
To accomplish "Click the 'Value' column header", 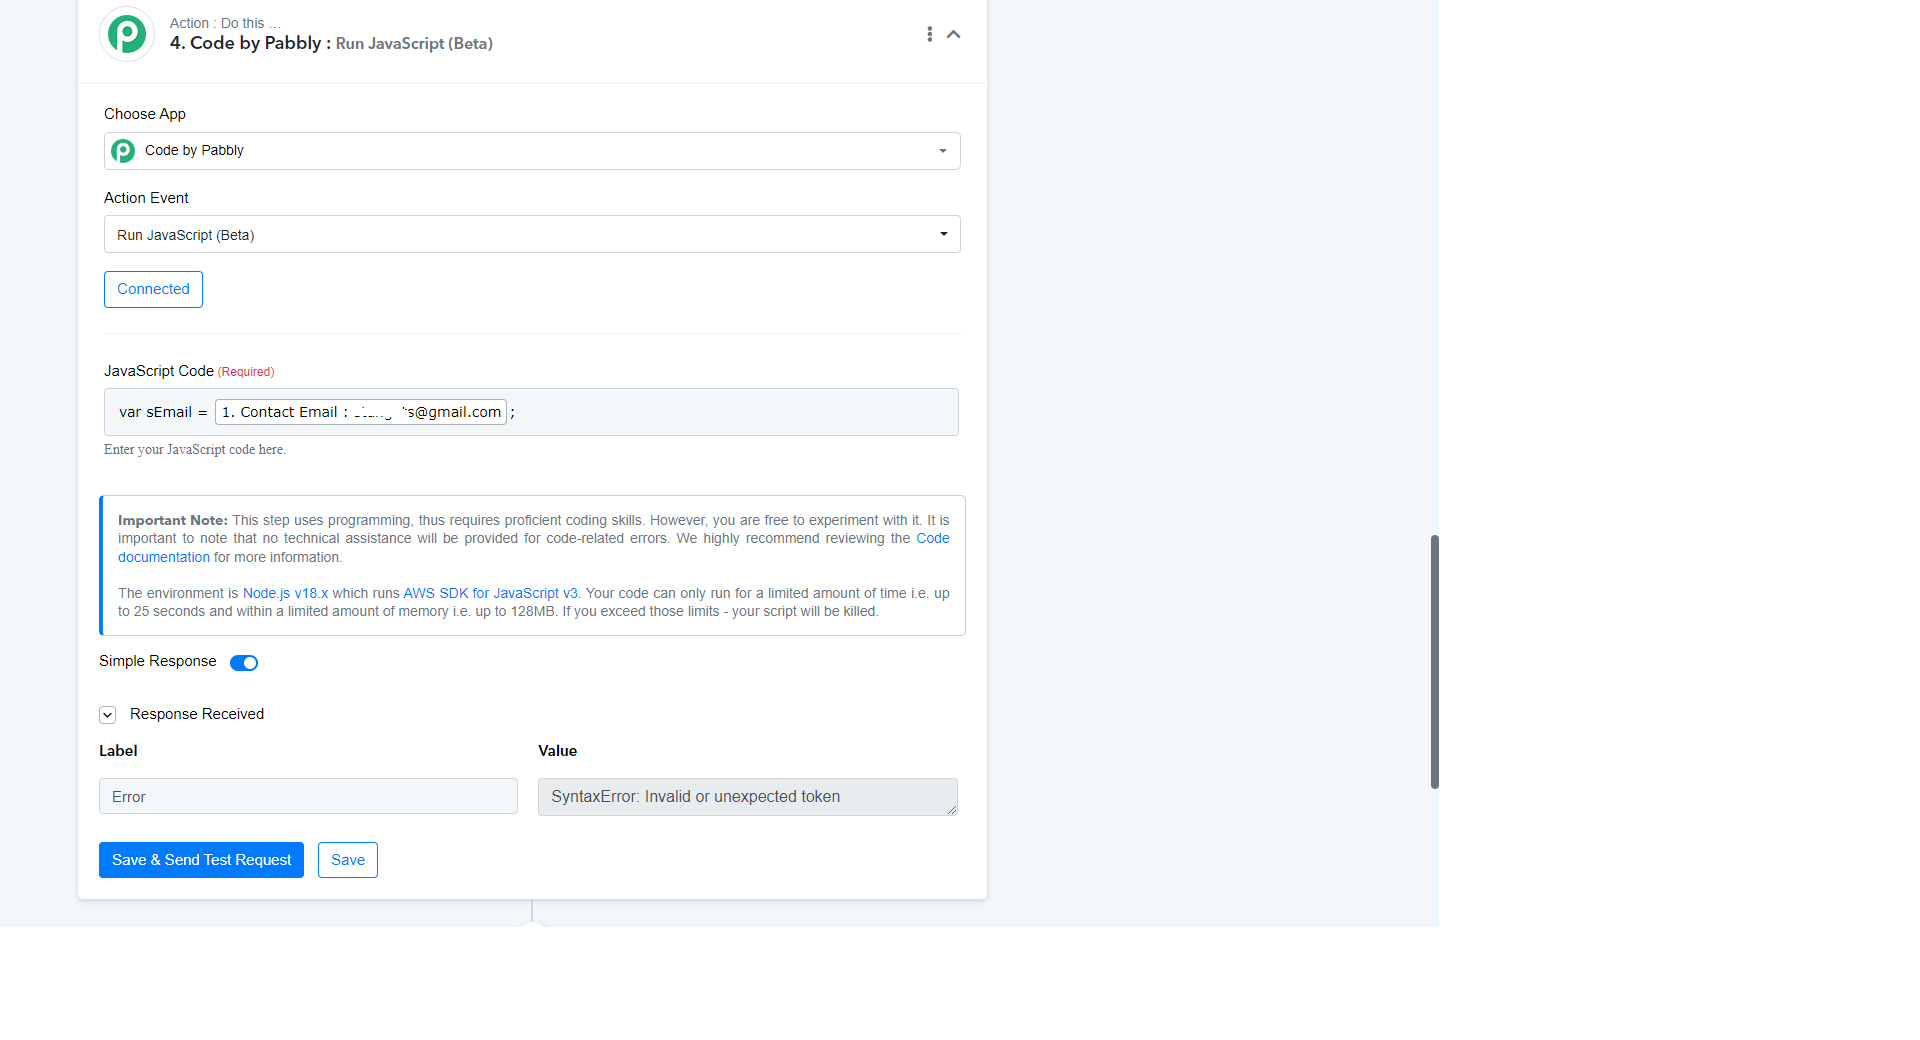I will 557,751.
